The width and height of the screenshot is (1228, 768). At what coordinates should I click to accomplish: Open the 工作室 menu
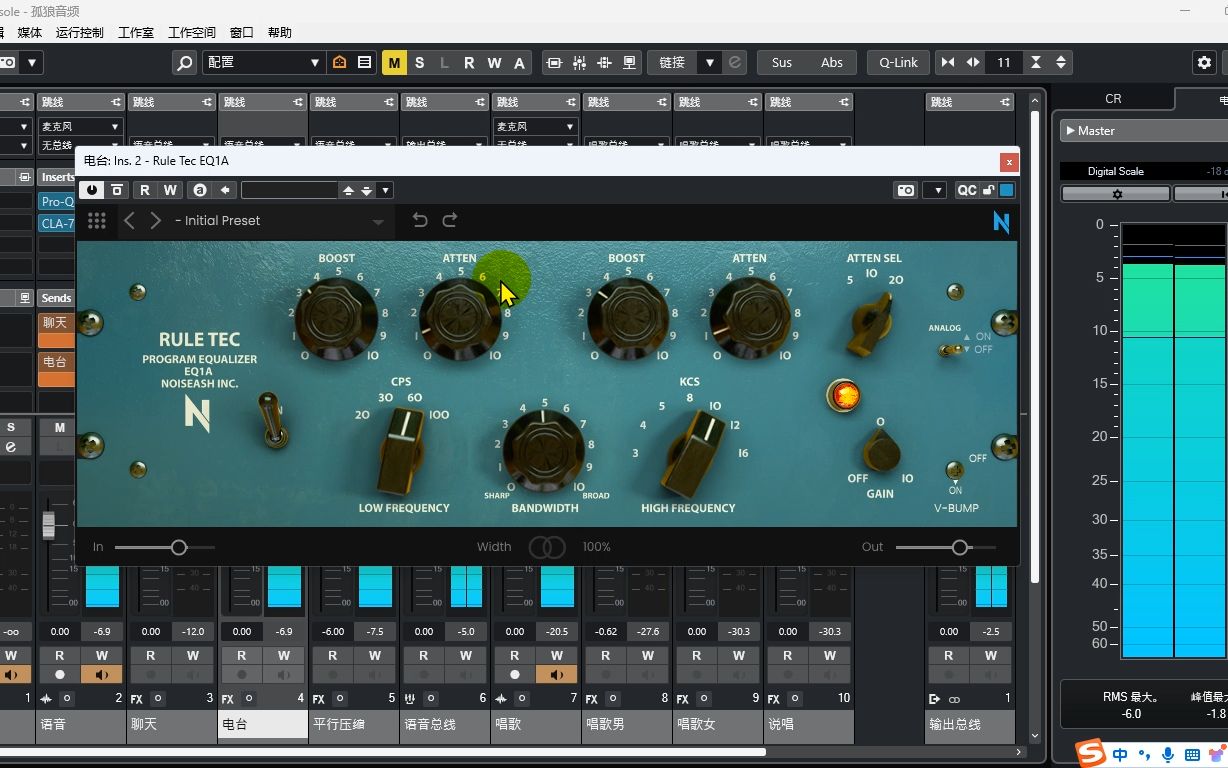coord(136,33)
